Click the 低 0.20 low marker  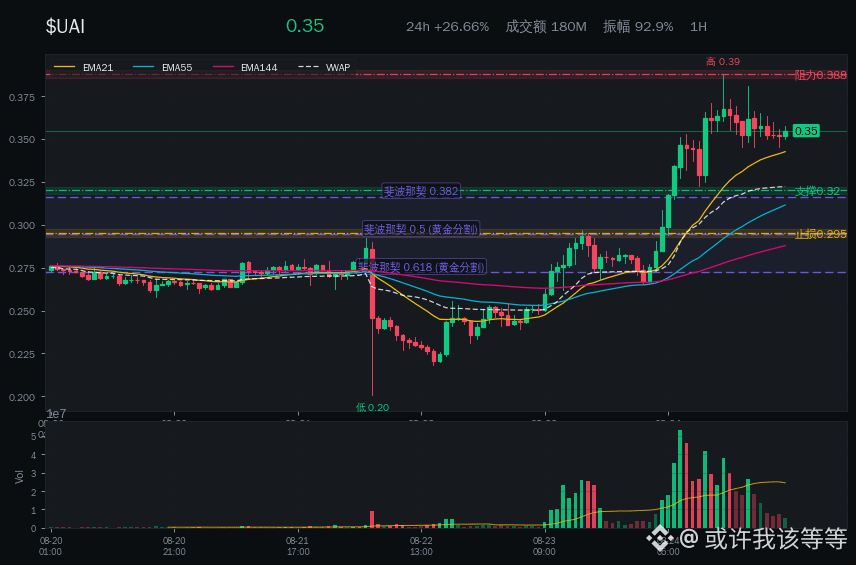[372, 407]
